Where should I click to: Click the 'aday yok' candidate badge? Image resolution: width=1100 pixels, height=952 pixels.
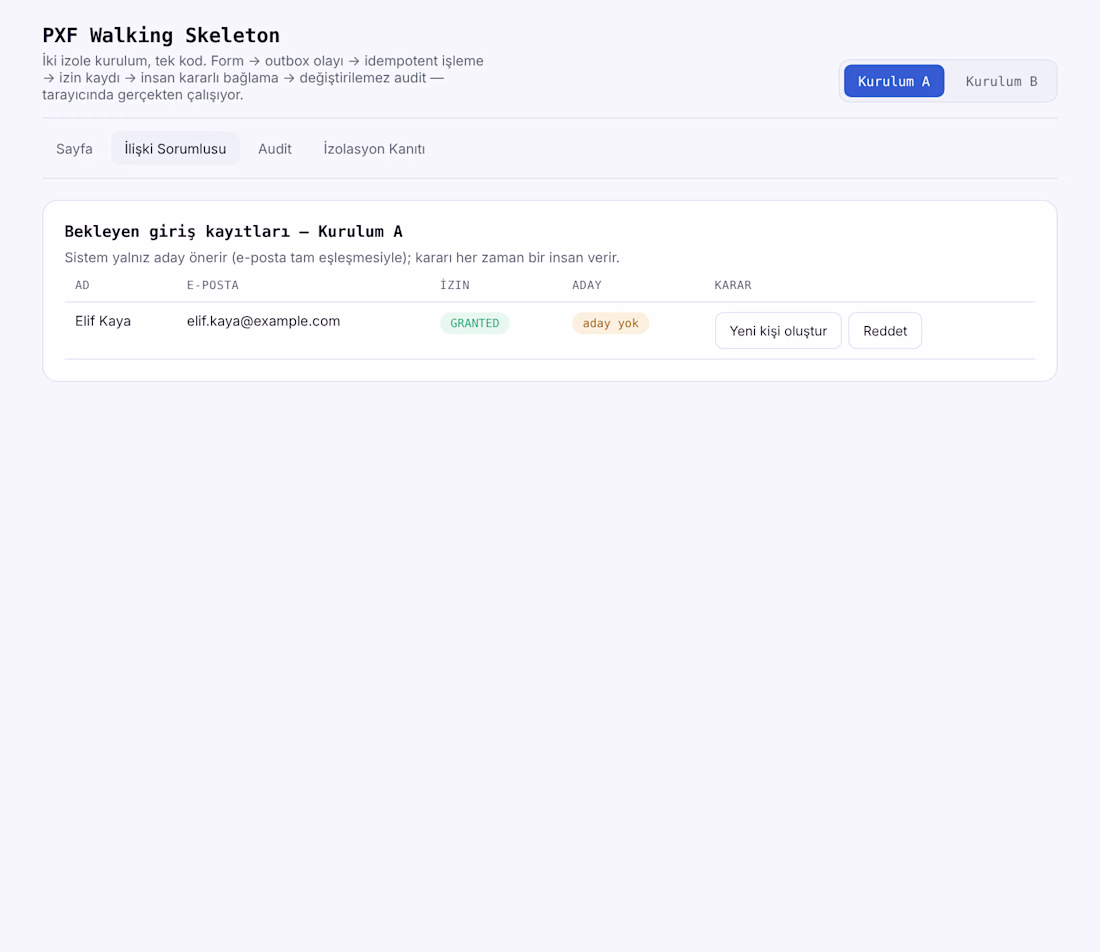pos(610,323)
